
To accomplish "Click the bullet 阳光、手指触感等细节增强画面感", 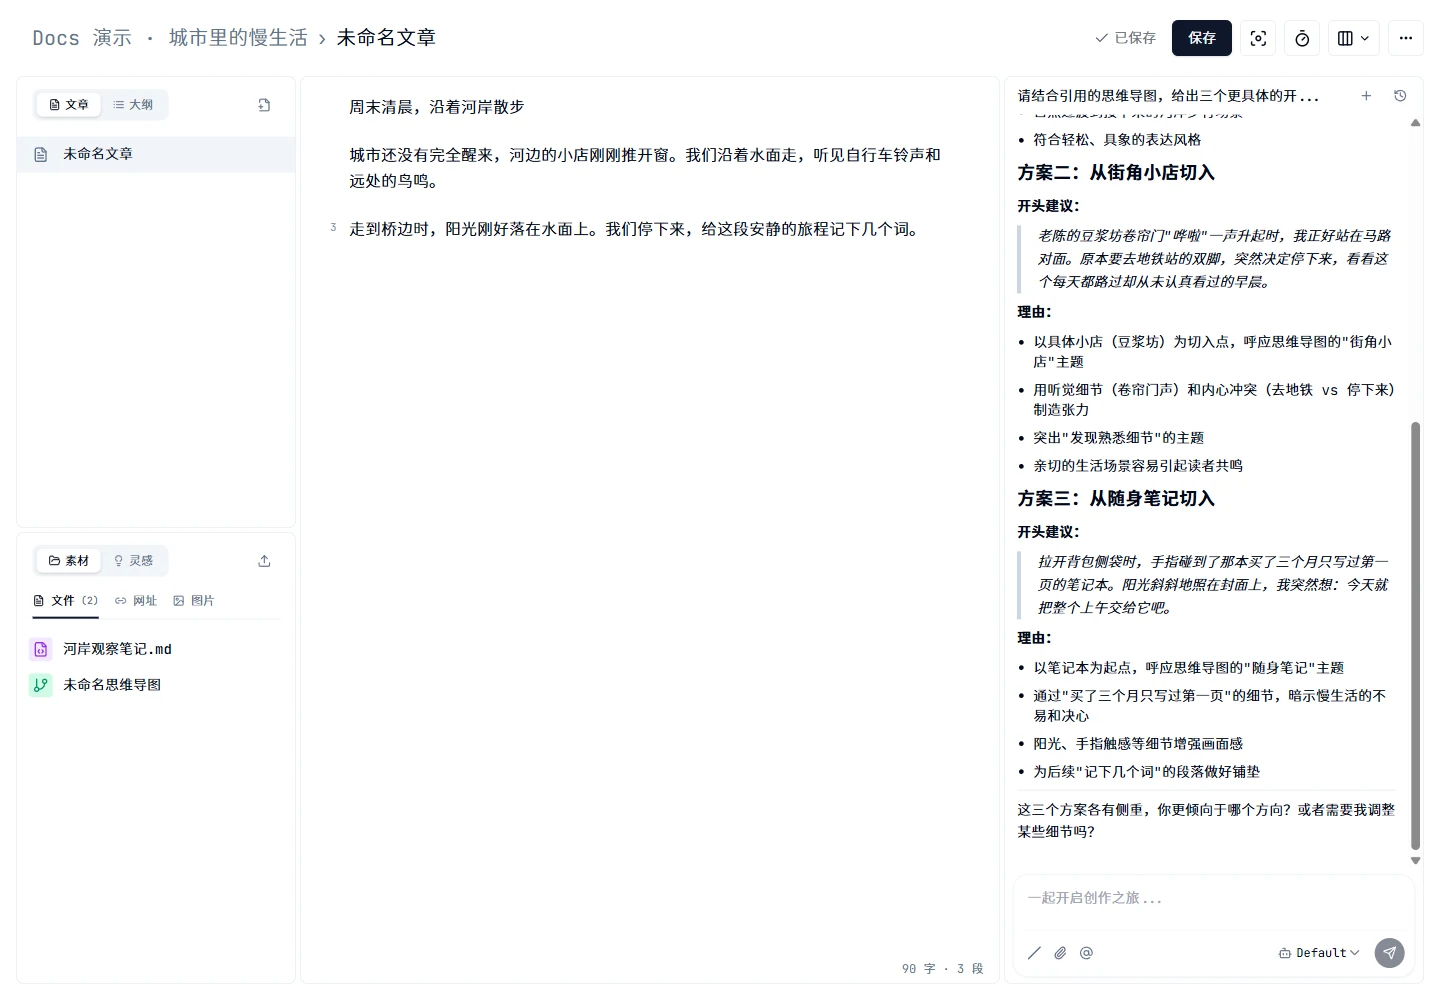I will tap(1138, 744).
